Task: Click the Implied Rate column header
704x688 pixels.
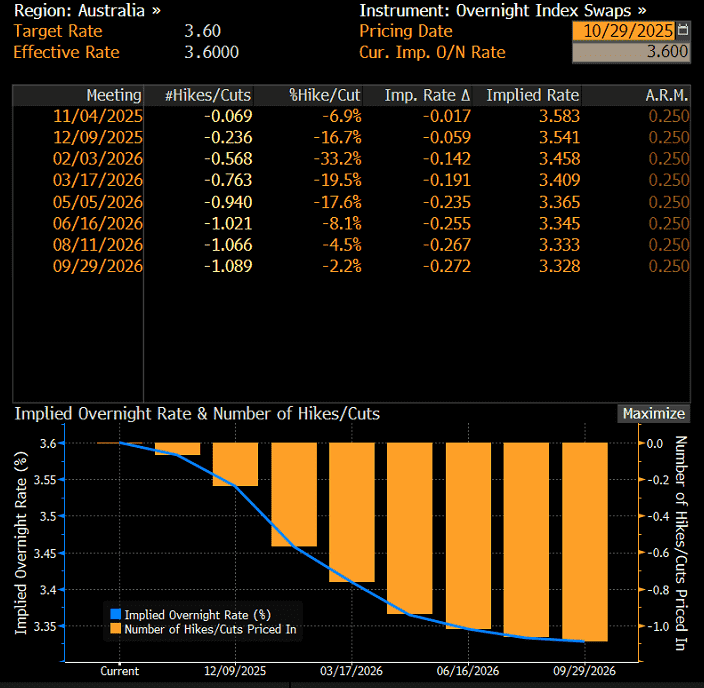Action: pyautogui.click(x=532, y=96)
